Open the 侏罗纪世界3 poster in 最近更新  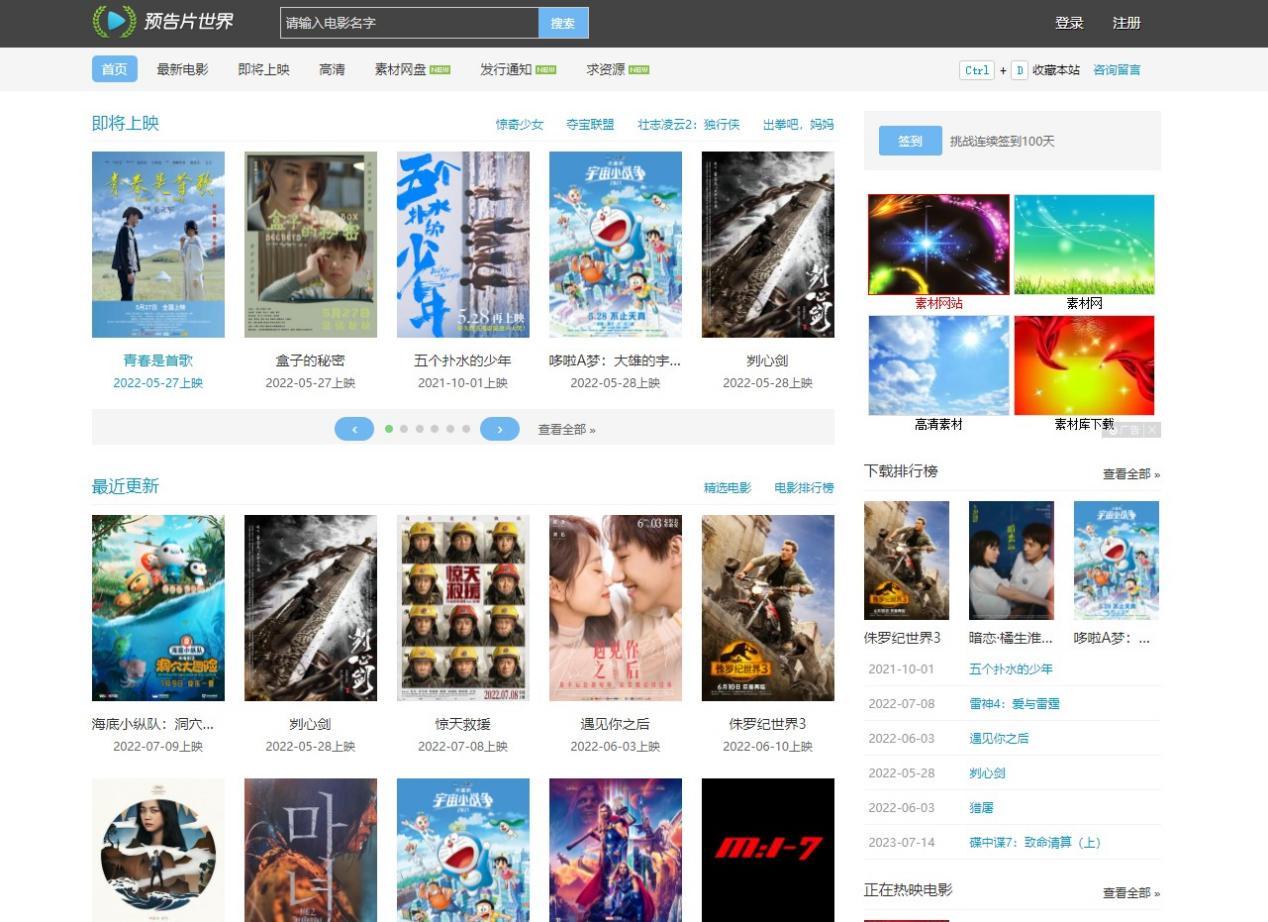coord(768,608)
